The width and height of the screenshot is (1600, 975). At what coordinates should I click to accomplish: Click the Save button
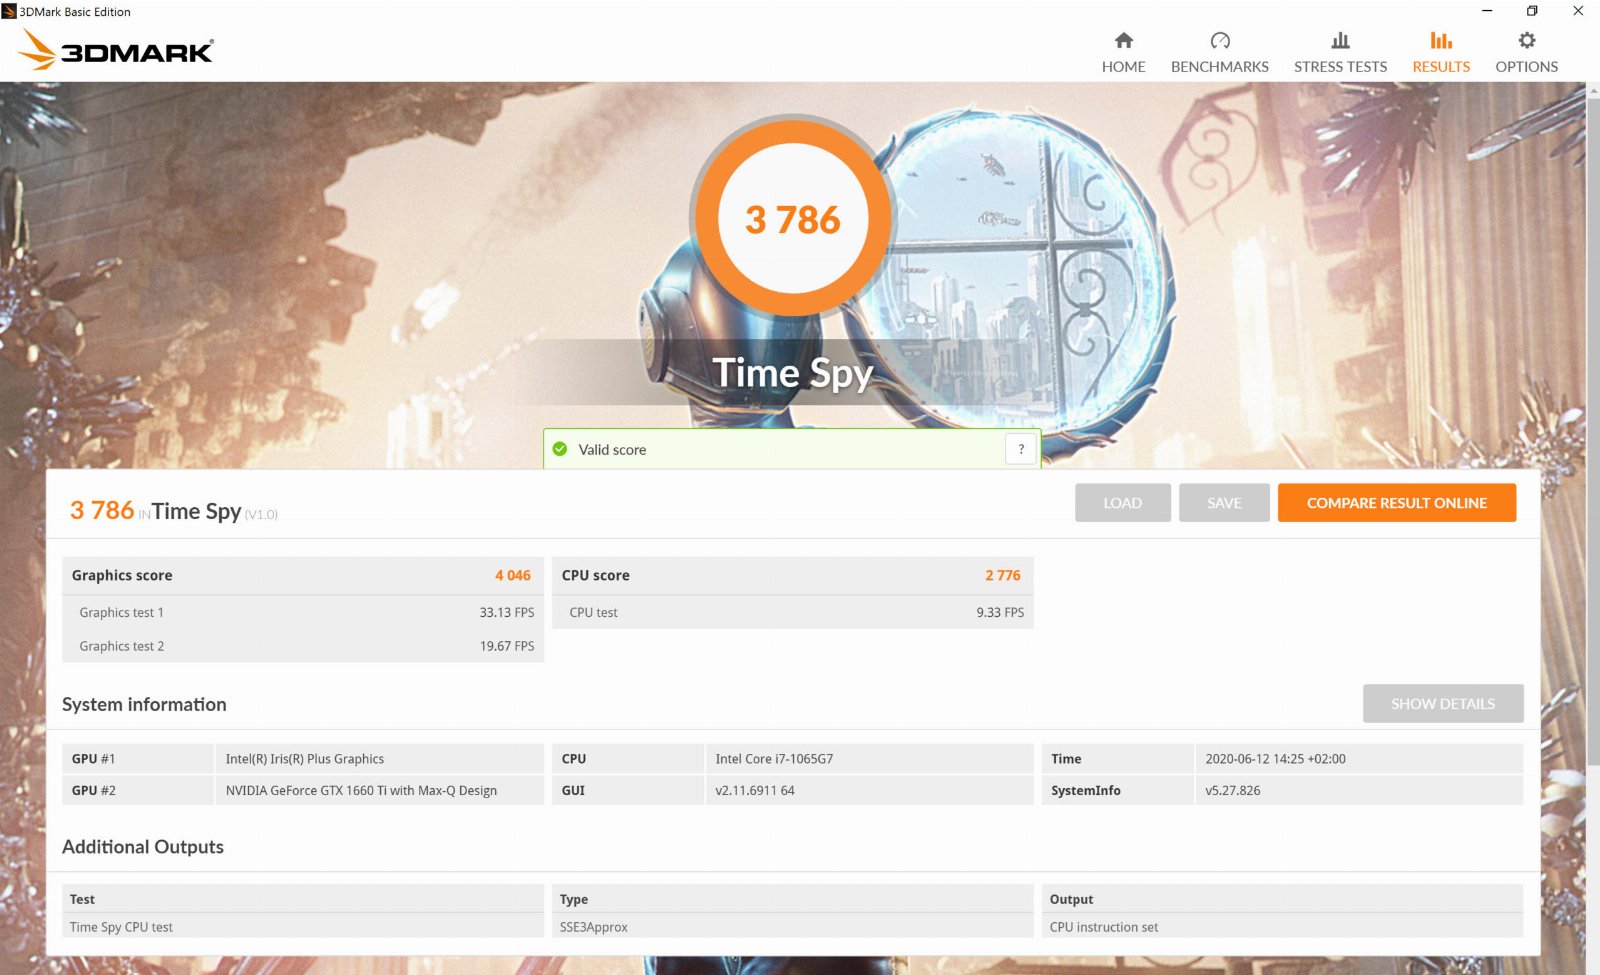pos(1224,503)
